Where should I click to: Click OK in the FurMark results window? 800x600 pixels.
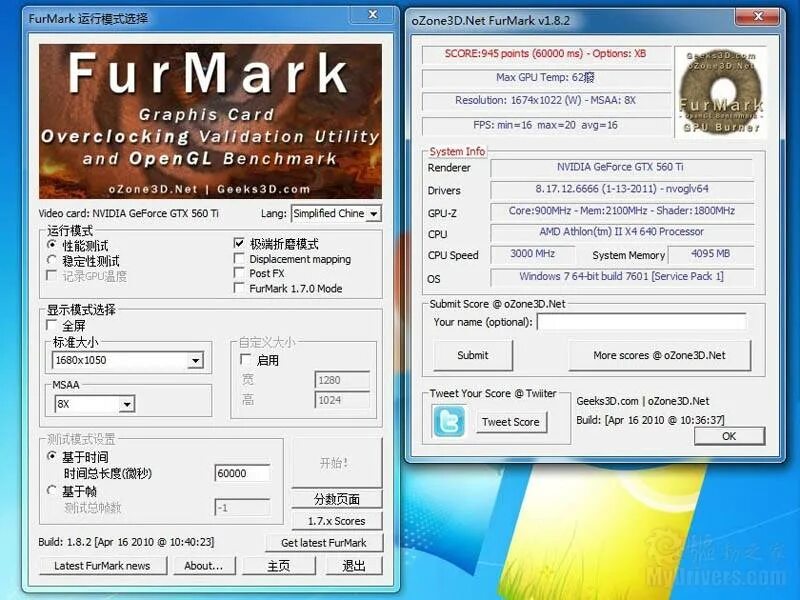pos(729,436)
